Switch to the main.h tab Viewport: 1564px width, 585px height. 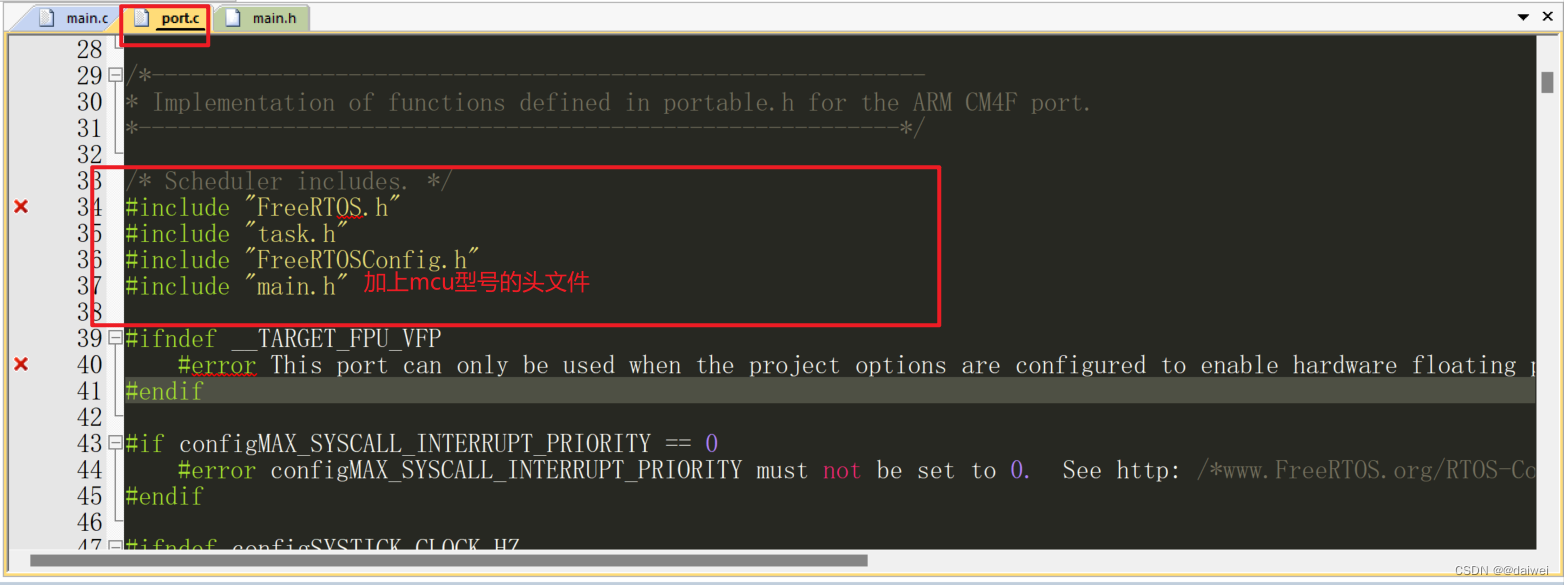[262, 18]
